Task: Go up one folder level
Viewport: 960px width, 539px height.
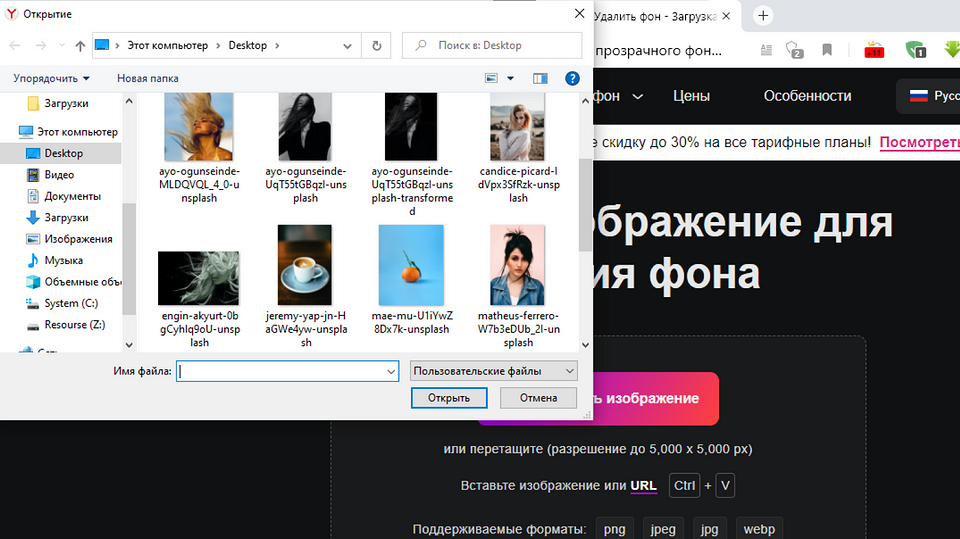Action: [x=80, y=45]
